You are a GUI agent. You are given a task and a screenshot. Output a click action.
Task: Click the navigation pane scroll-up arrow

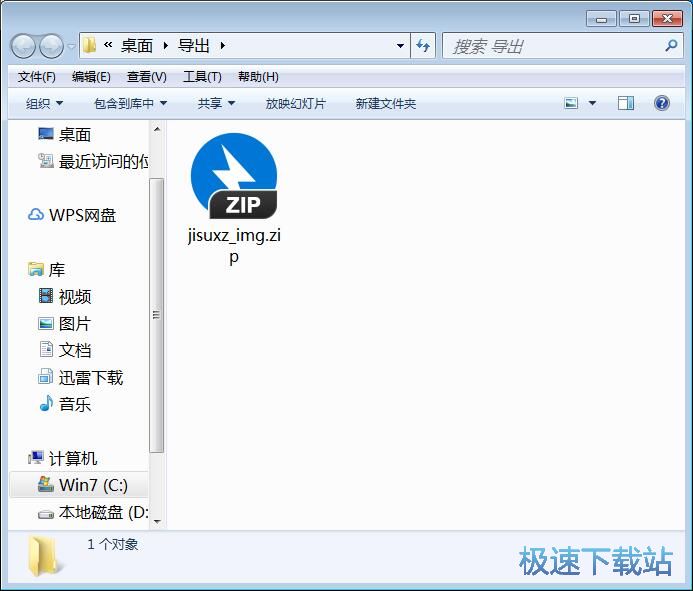click(157, 130)
